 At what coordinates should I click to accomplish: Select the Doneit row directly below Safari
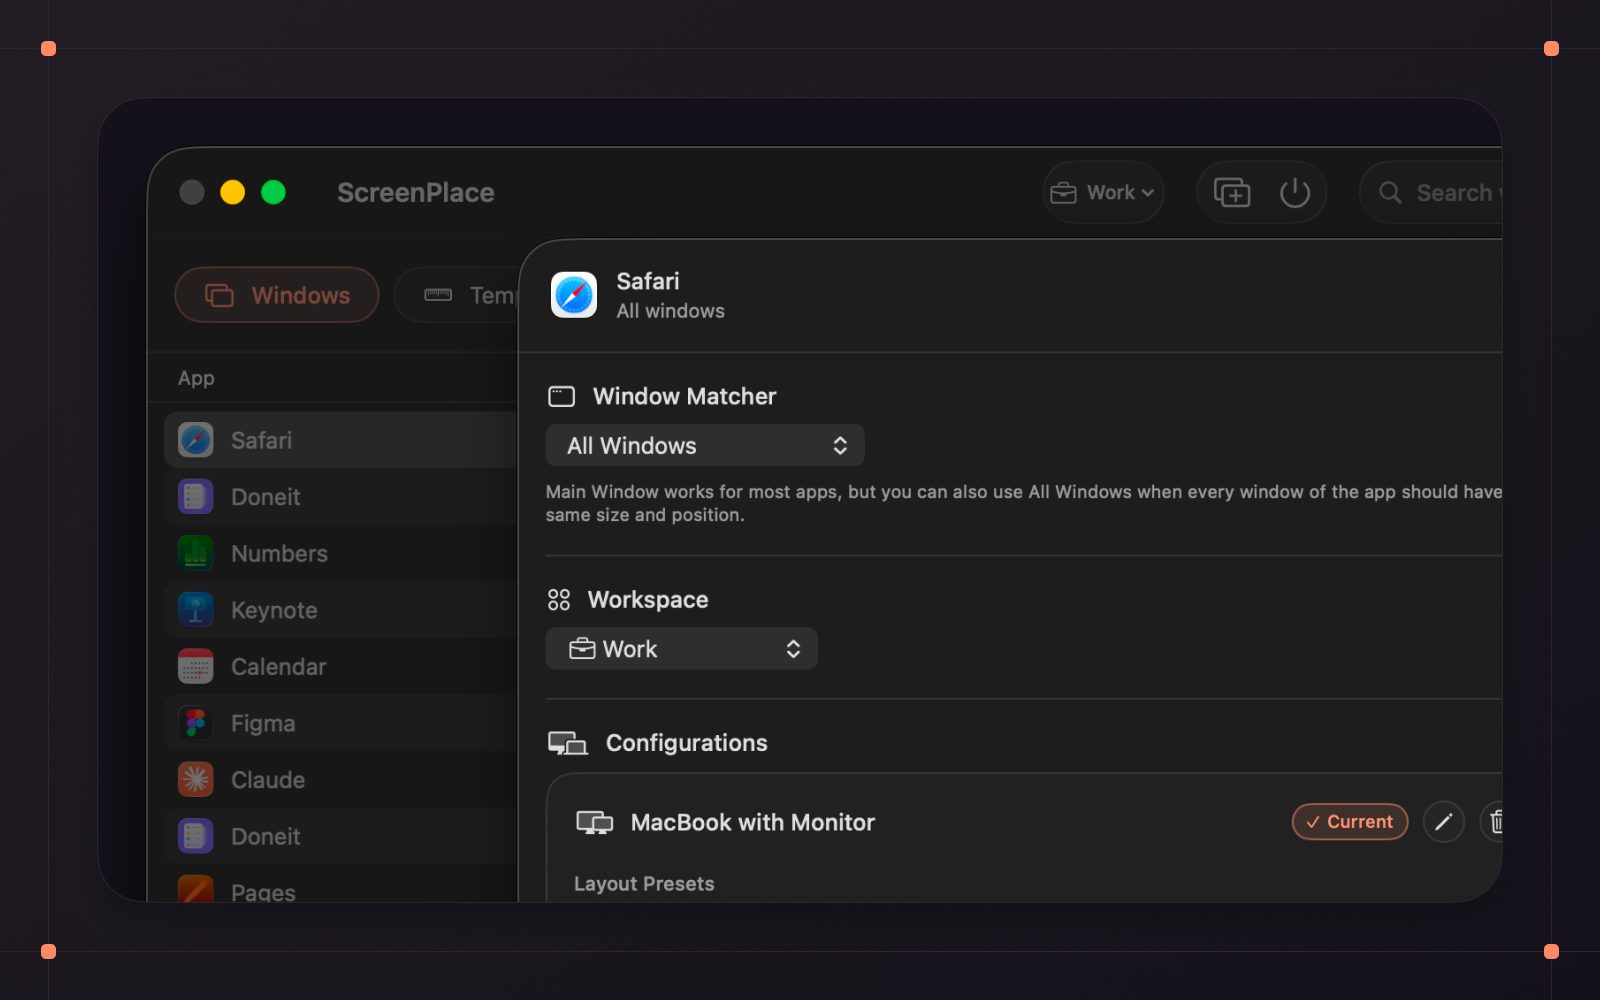coord(341,497)
